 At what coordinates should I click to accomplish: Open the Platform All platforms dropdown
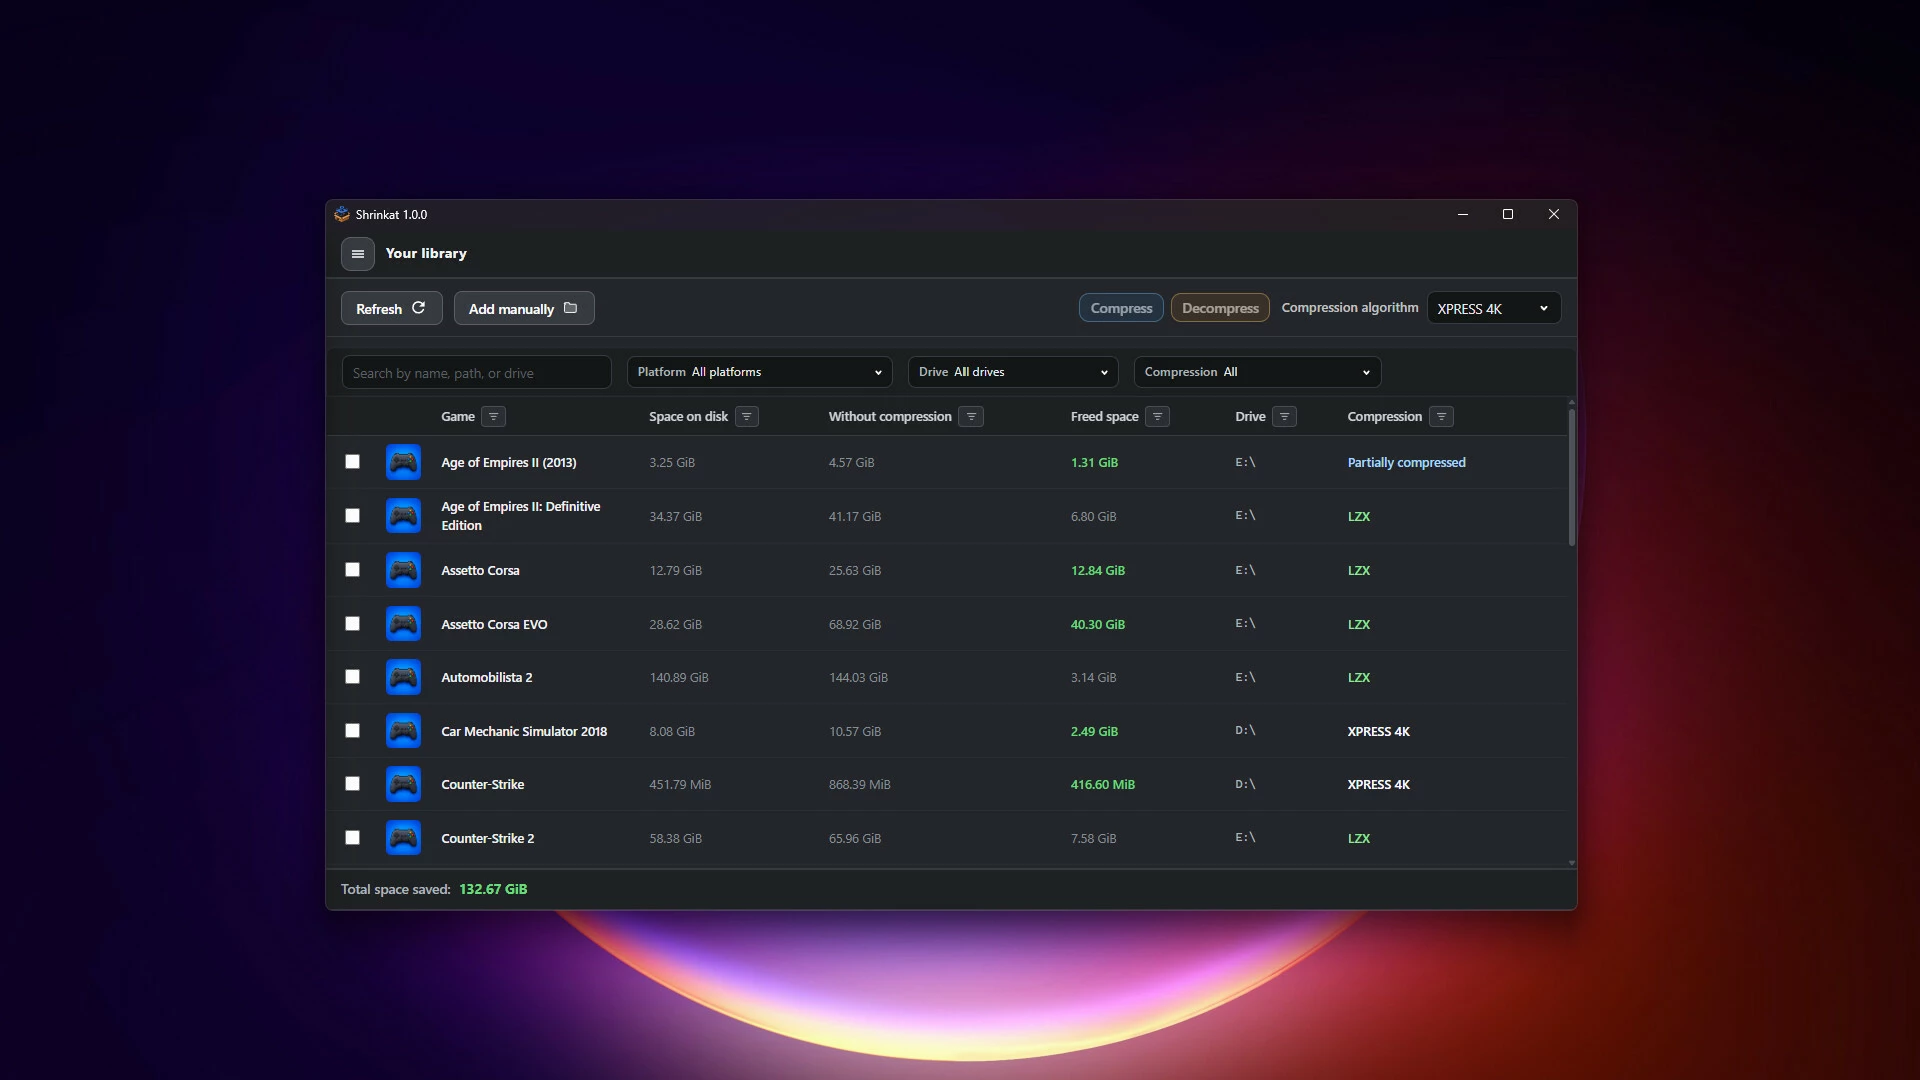(x=759, y=372)
